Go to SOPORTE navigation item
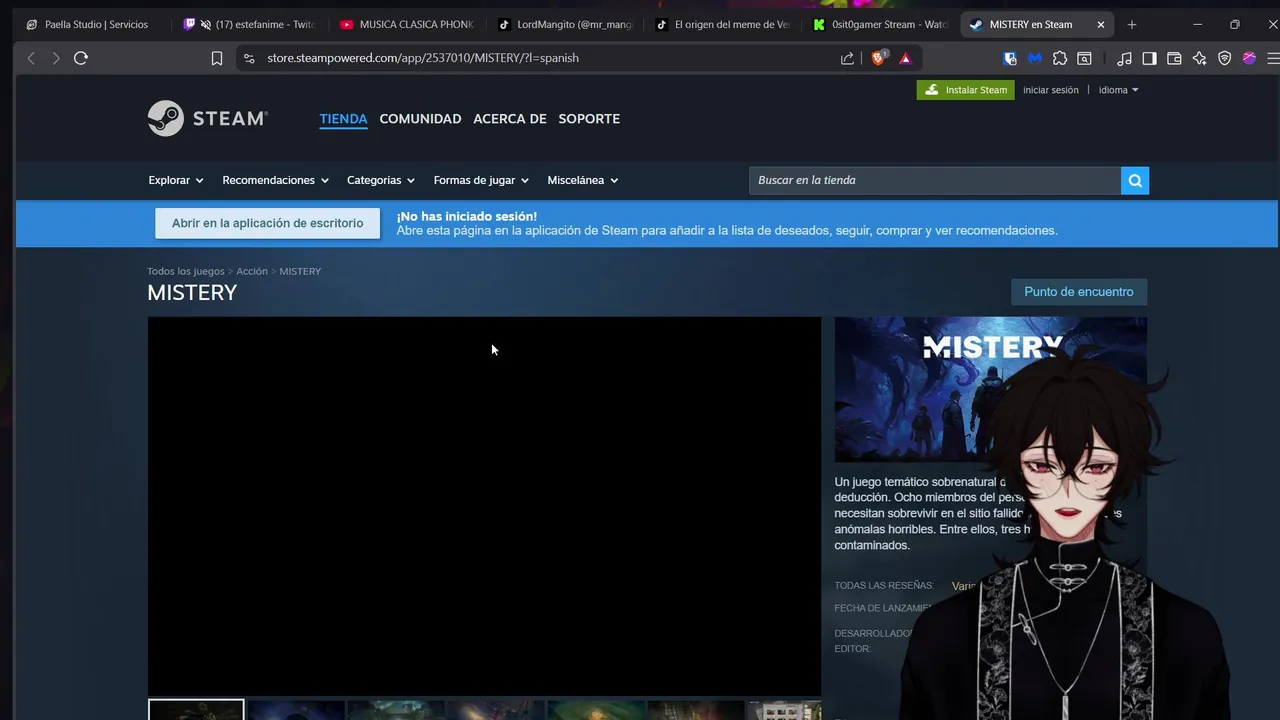The height and width of the screenshot is (720, 1280). pos(589,118)
